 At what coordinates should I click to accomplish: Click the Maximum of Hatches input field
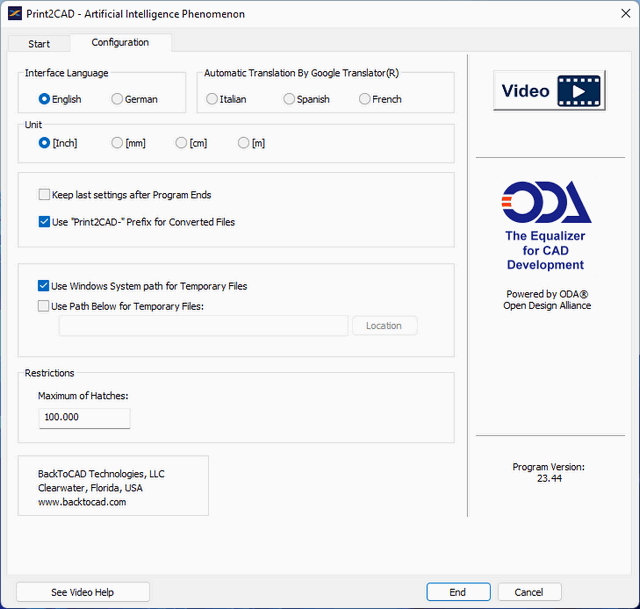(x=84, y=417)
